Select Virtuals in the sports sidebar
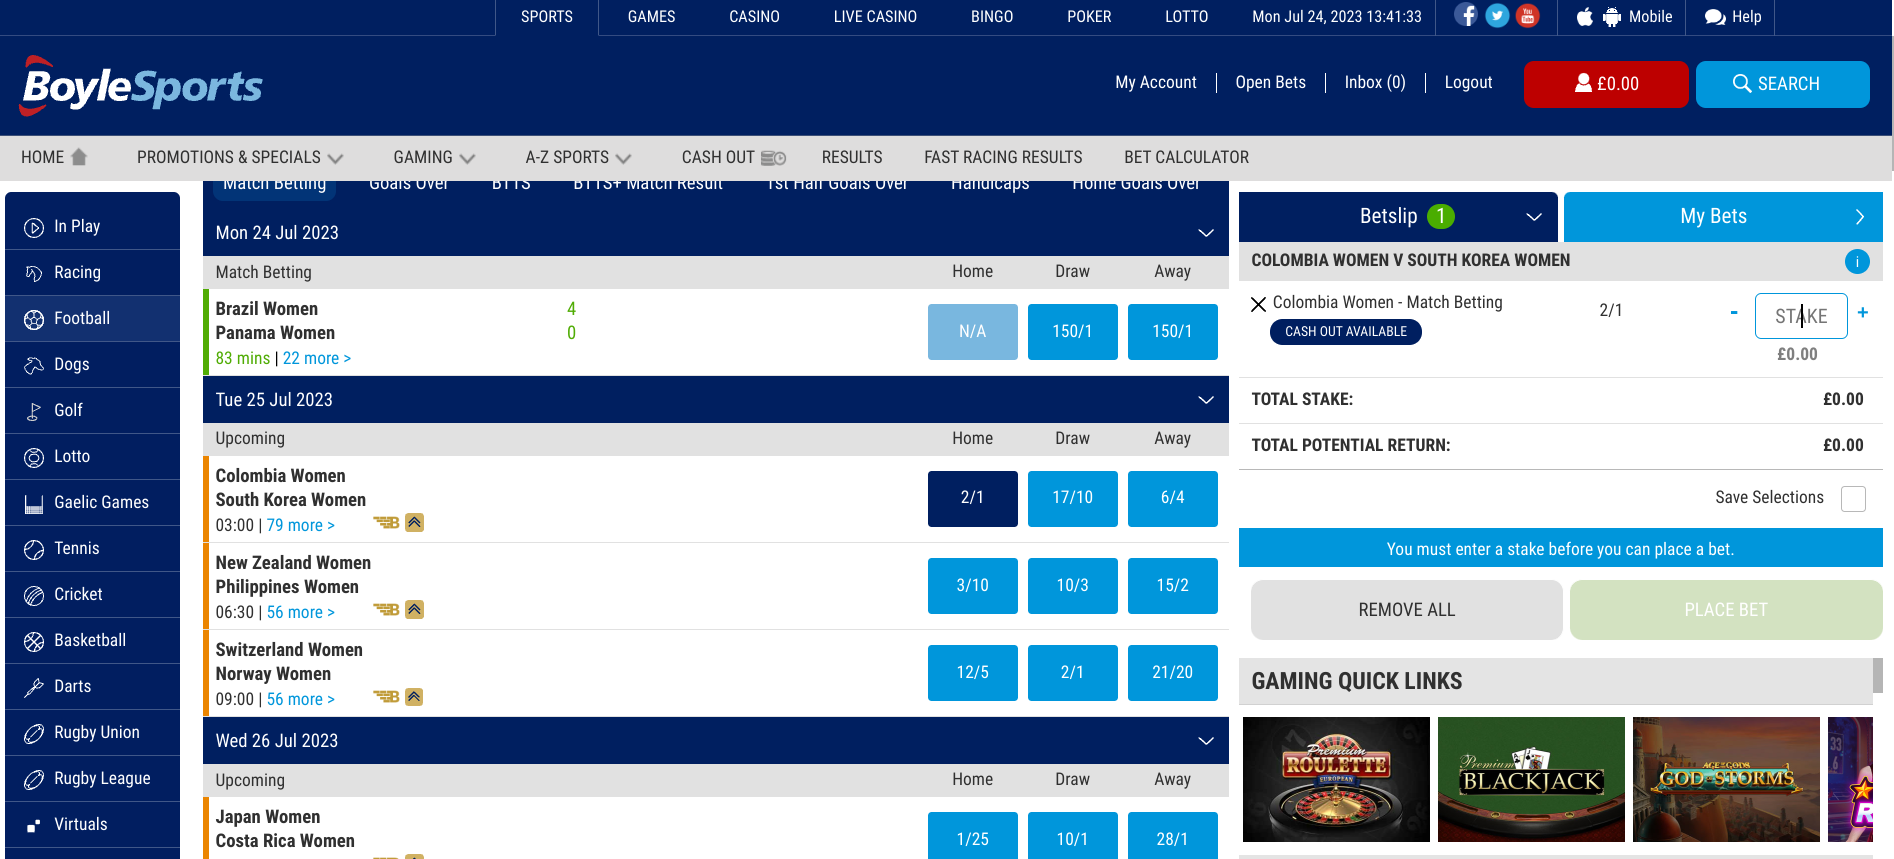Image resolution: width=1894 pixels, height=859 pixels. click(x=92, y=824)
